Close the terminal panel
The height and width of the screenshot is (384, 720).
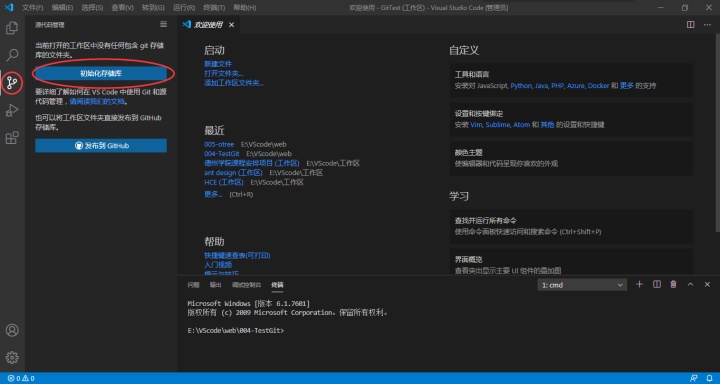pyautogui.click(x=707, y=285)
